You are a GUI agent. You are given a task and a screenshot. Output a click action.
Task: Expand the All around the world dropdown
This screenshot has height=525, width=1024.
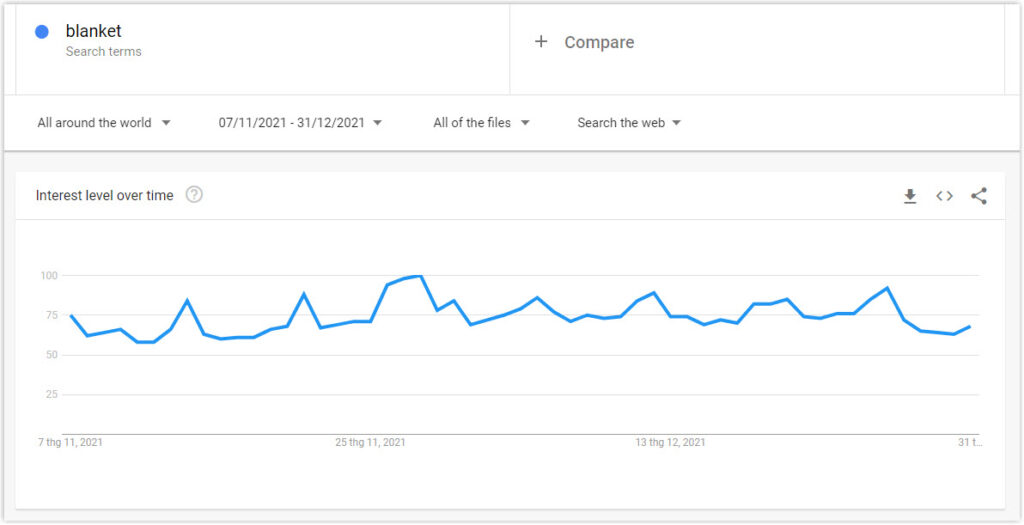pyautogui.click(x=104, y=123)
